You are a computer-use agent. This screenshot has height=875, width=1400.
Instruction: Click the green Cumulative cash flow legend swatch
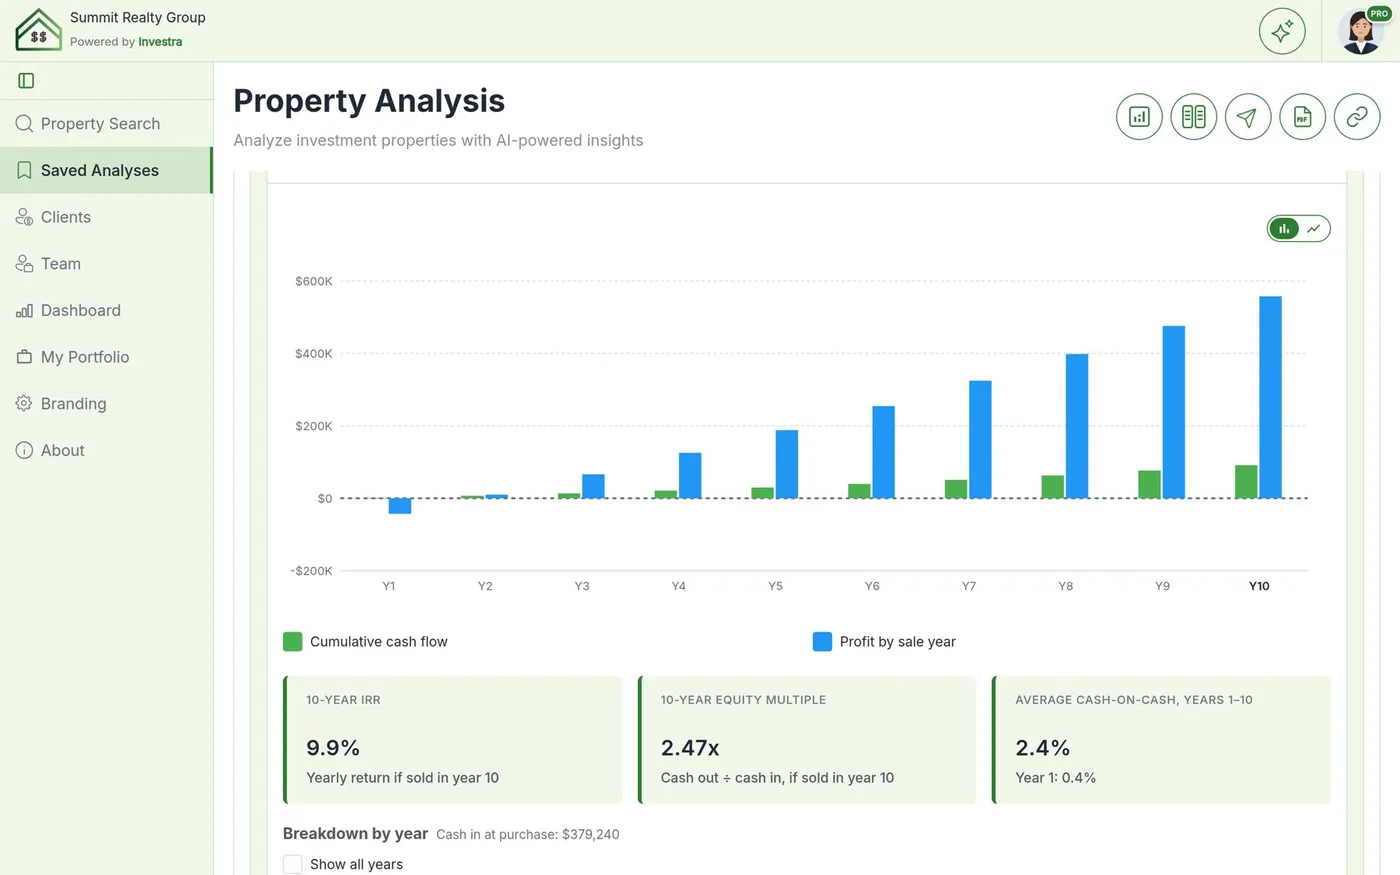pos(292,642)
